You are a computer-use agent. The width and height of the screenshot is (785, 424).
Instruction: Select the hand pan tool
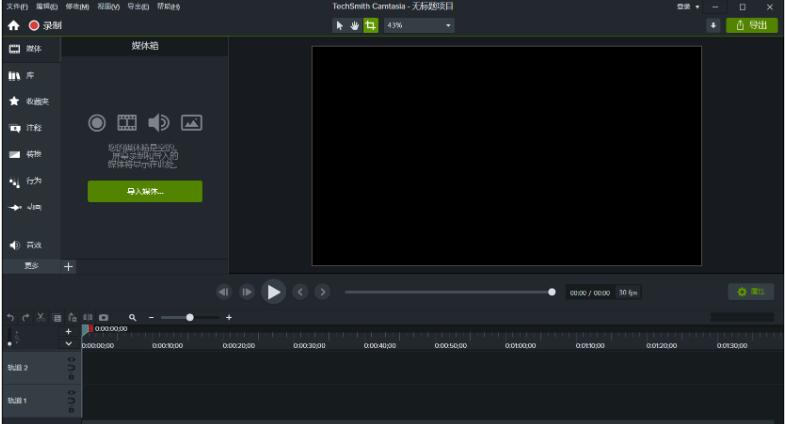click(x=354, y=25)
